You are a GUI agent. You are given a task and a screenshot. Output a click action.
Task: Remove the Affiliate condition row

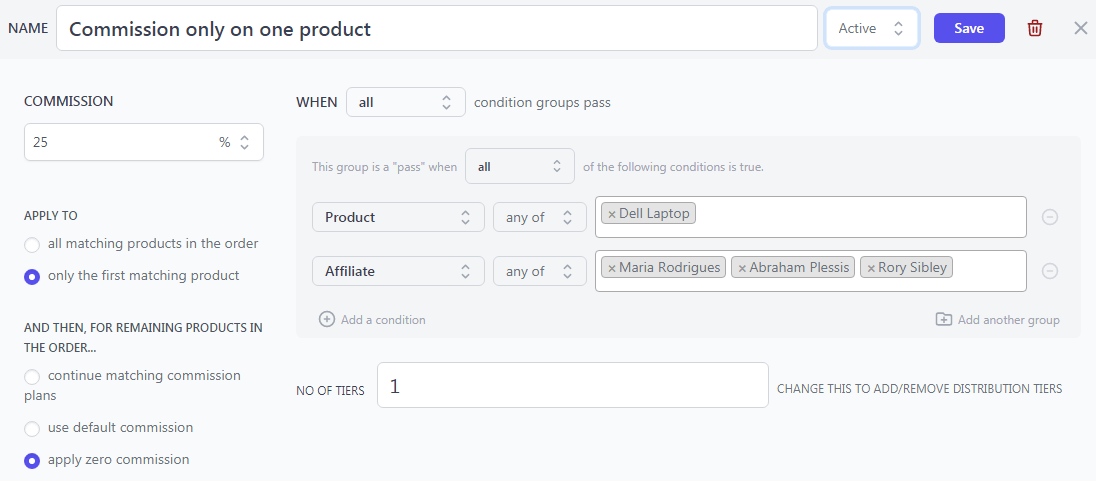coord(1049,271)
